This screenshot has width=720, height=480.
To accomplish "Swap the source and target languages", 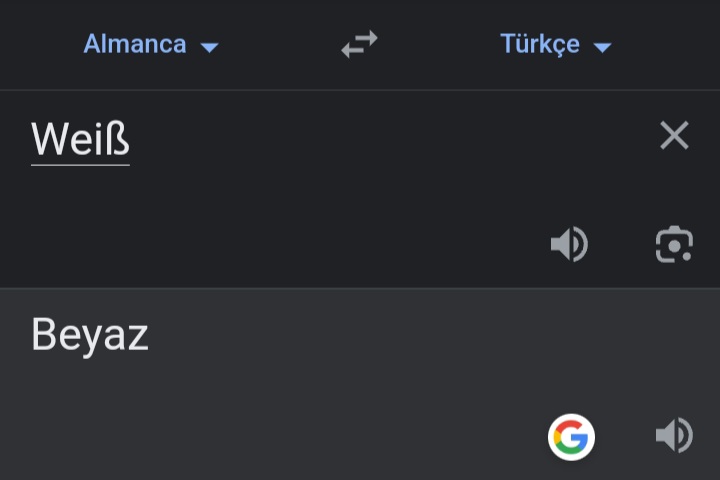I will (x=359, y=44).
